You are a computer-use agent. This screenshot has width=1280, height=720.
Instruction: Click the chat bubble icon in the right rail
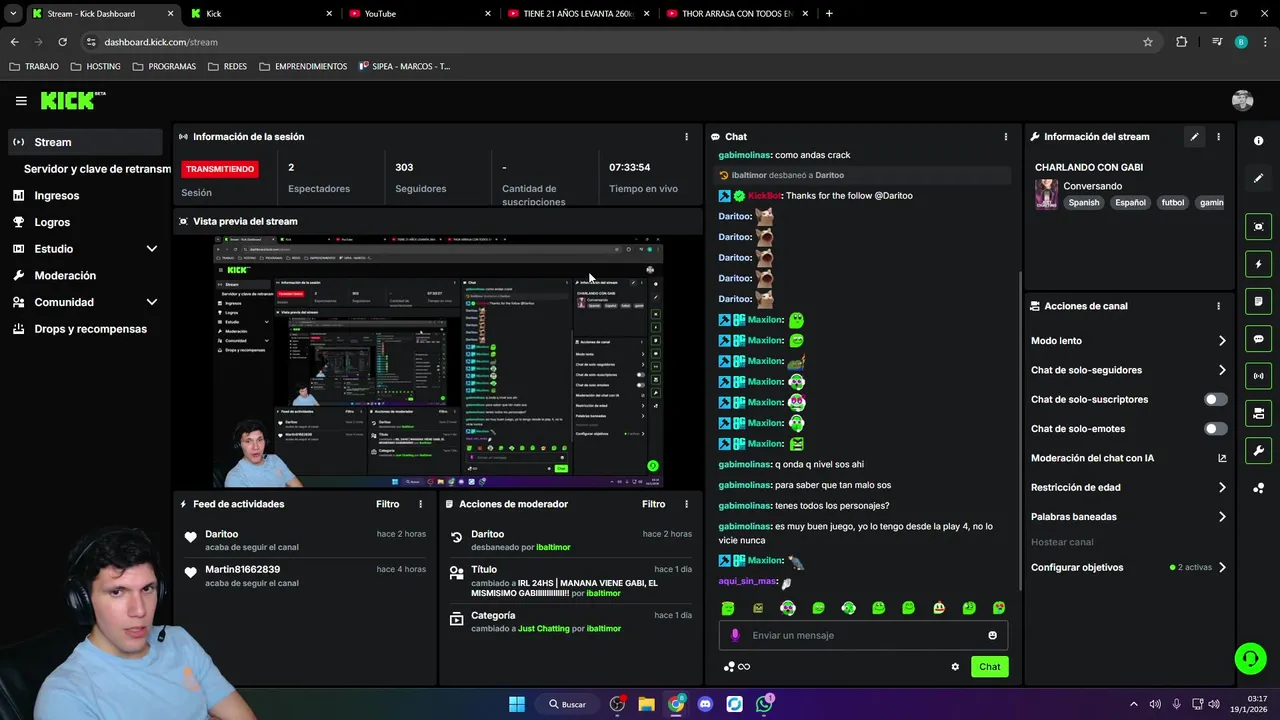click(1258, 339)
